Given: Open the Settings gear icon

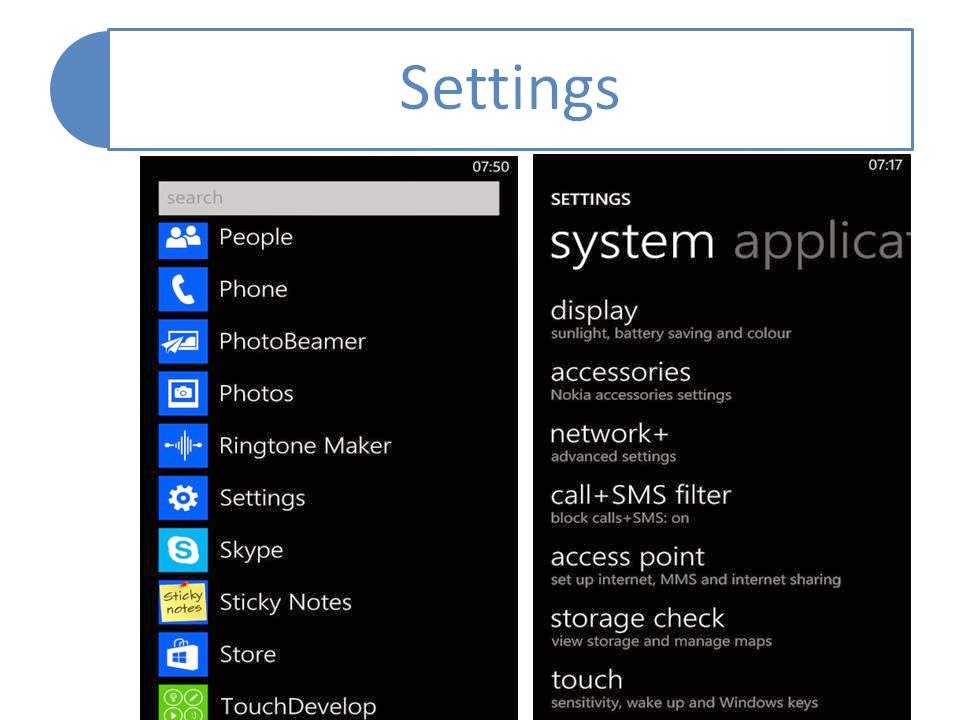Looking at the screenshot, I should (183, 498).
